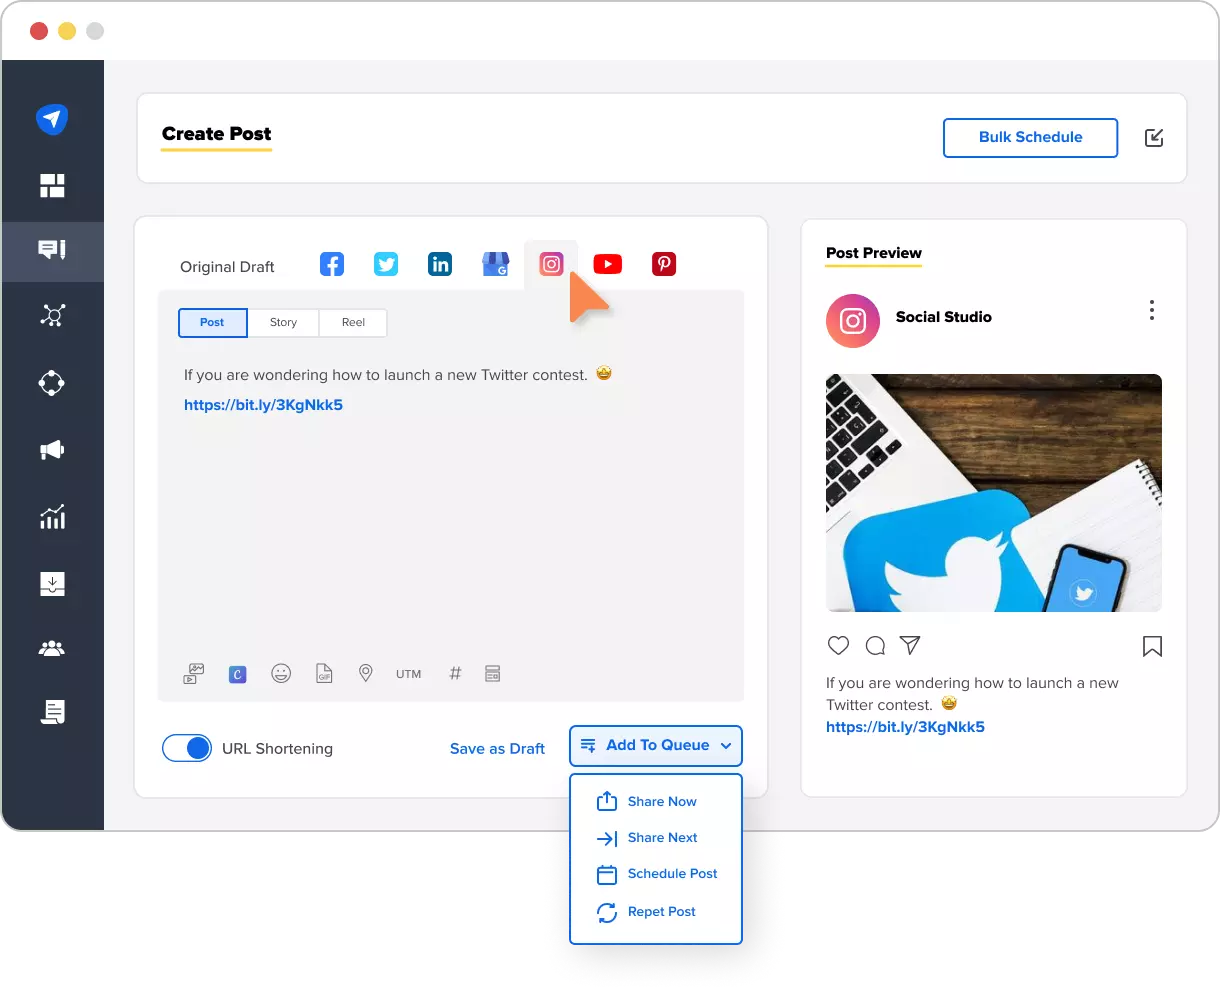The image size is (1220, 993).
Task: Open the Post Preview options menu
Action: pyautogui.click(x=1151, y=311)
